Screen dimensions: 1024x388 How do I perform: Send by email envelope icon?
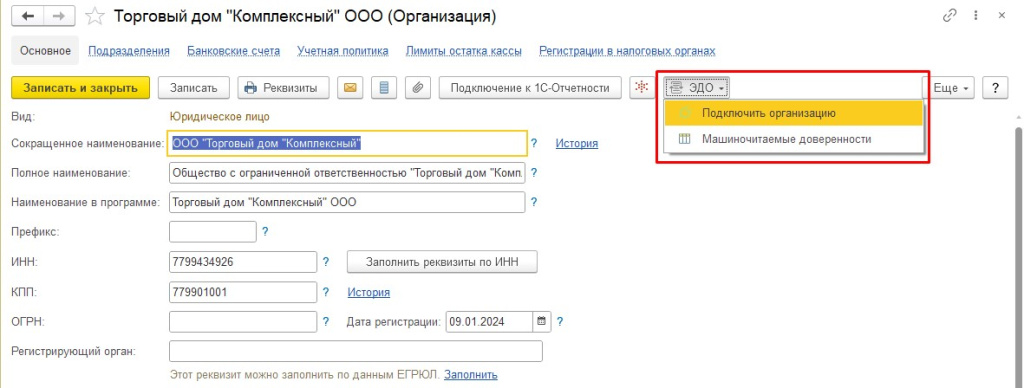351,88
